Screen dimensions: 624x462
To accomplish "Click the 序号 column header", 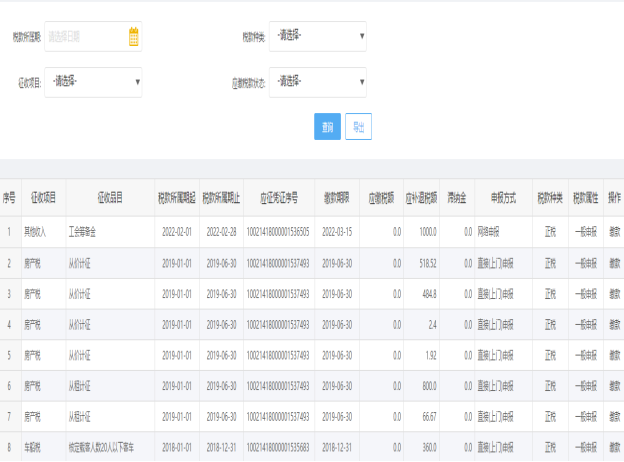I will coord(9,198).
